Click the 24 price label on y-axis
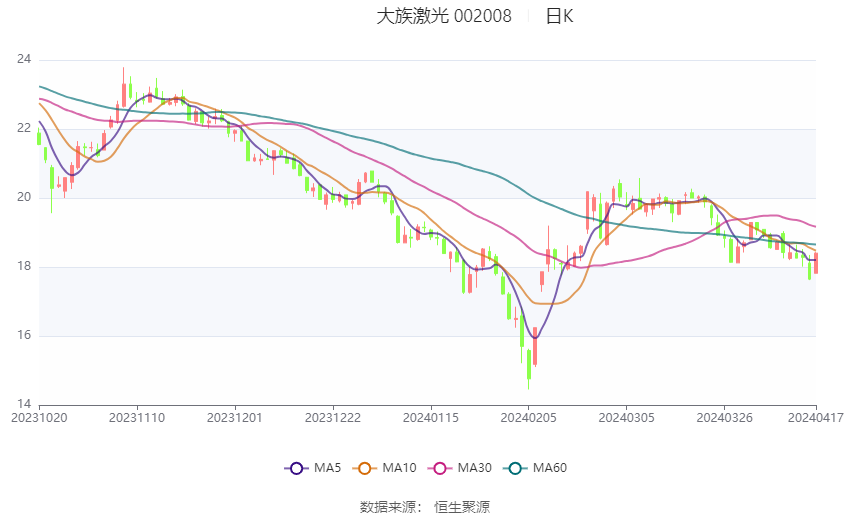The image size is (850, 517). pyautogui.click(x=24, y=60)
